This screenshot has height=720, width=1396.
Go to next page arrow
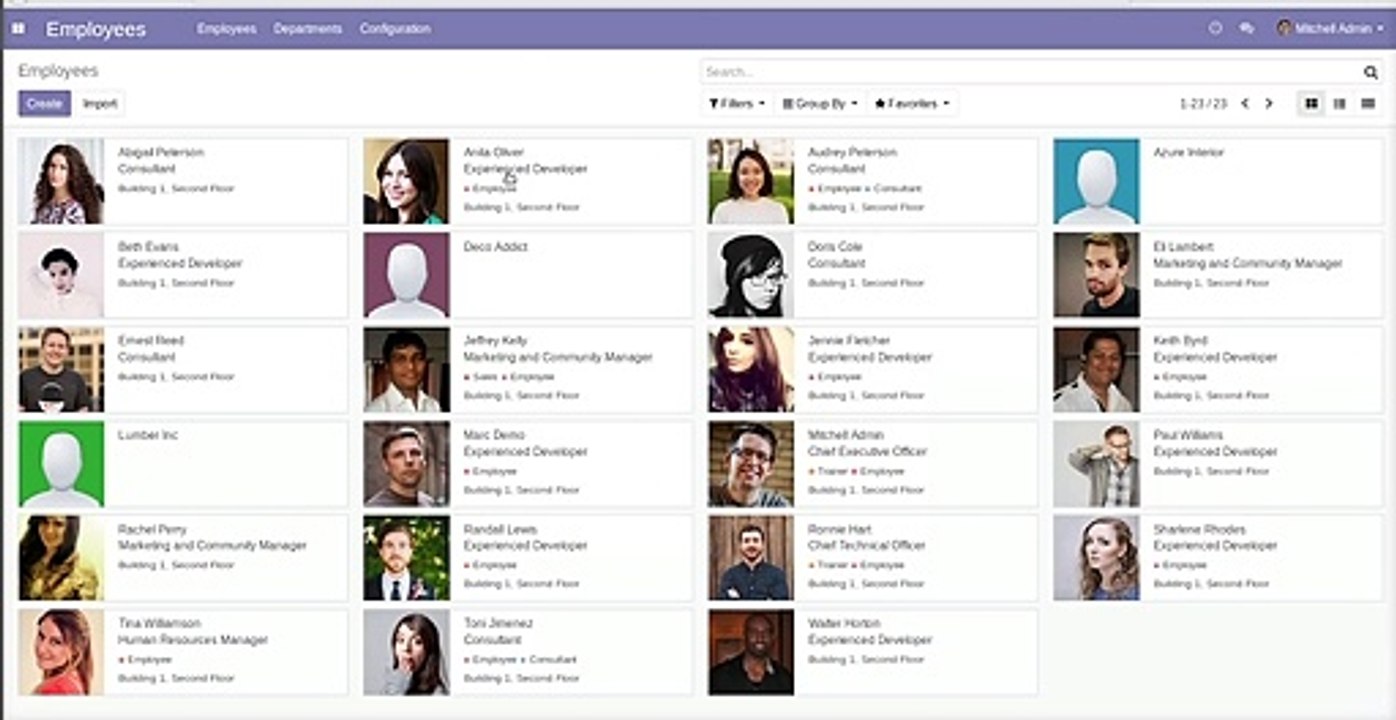(1269, 103)
